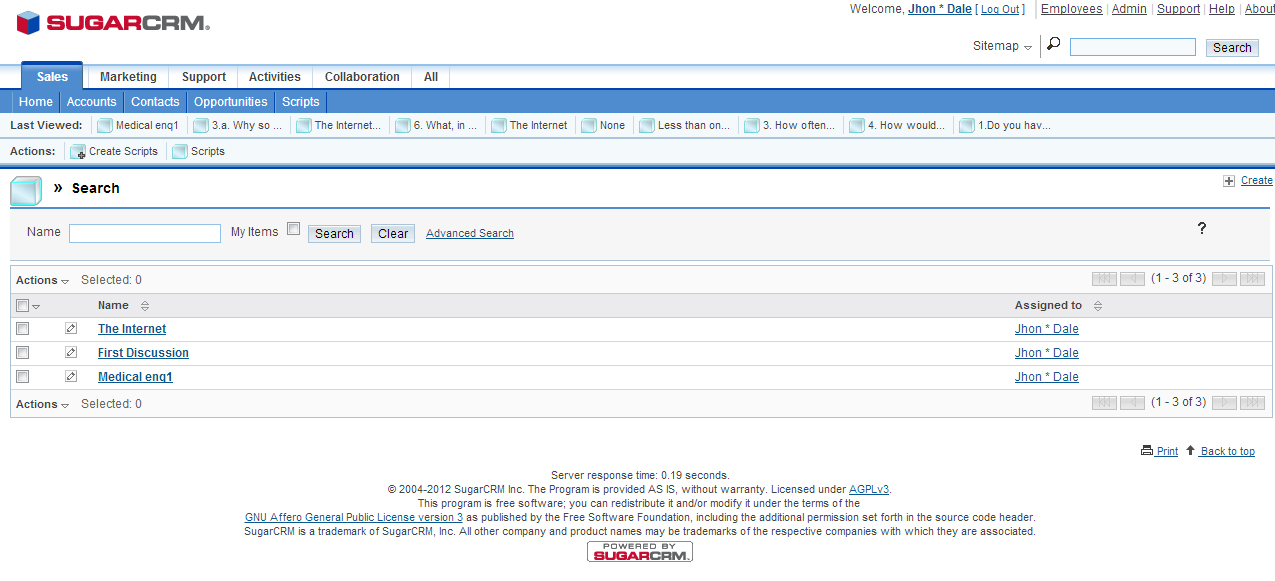Open the Log Out link
The image size is (1275, 581).
1000,9
